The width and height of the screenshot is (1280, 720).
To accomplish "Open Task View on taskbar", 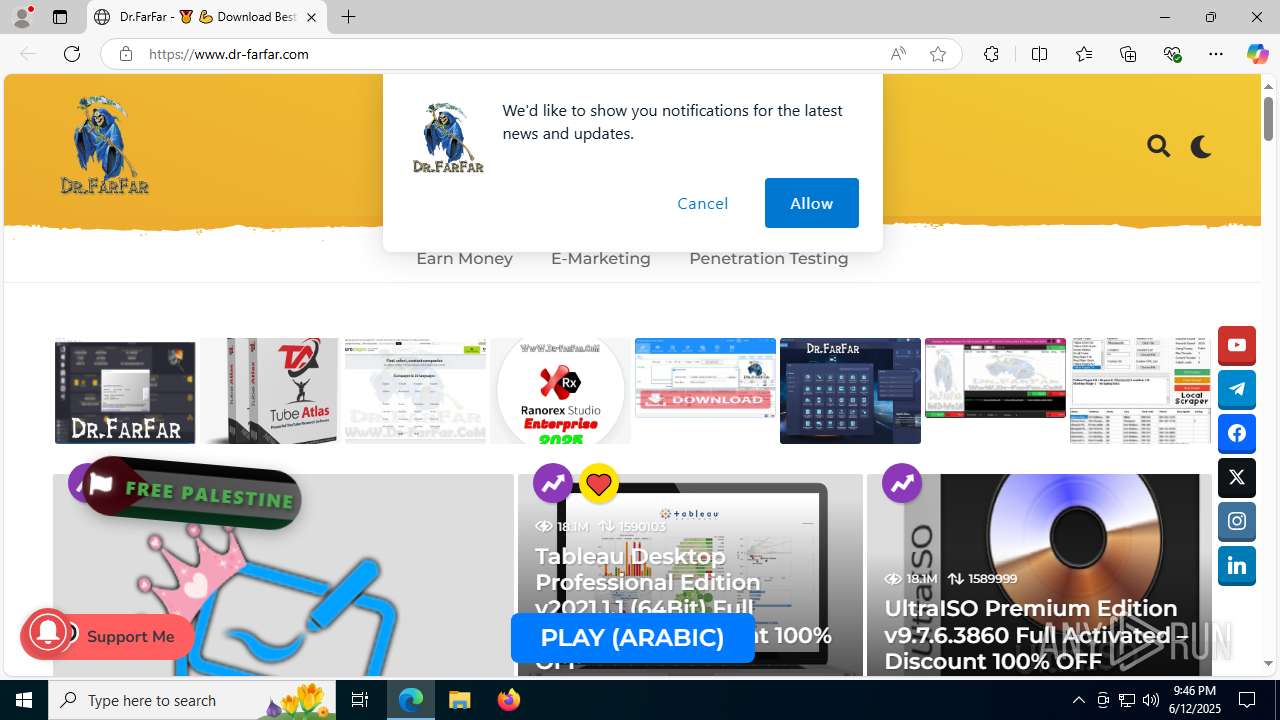I will click(x=361, y=700).
